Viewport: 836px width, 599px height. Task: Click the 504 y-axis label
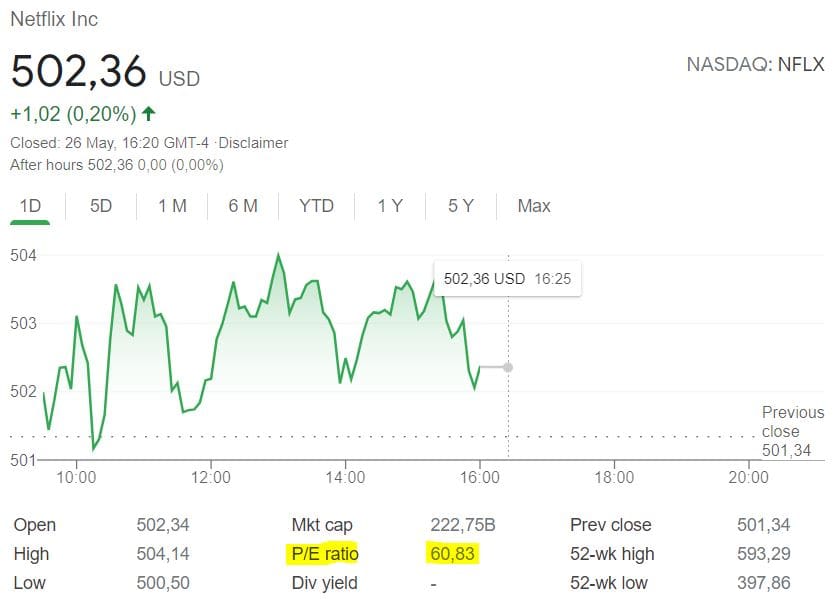pos(23,255)
